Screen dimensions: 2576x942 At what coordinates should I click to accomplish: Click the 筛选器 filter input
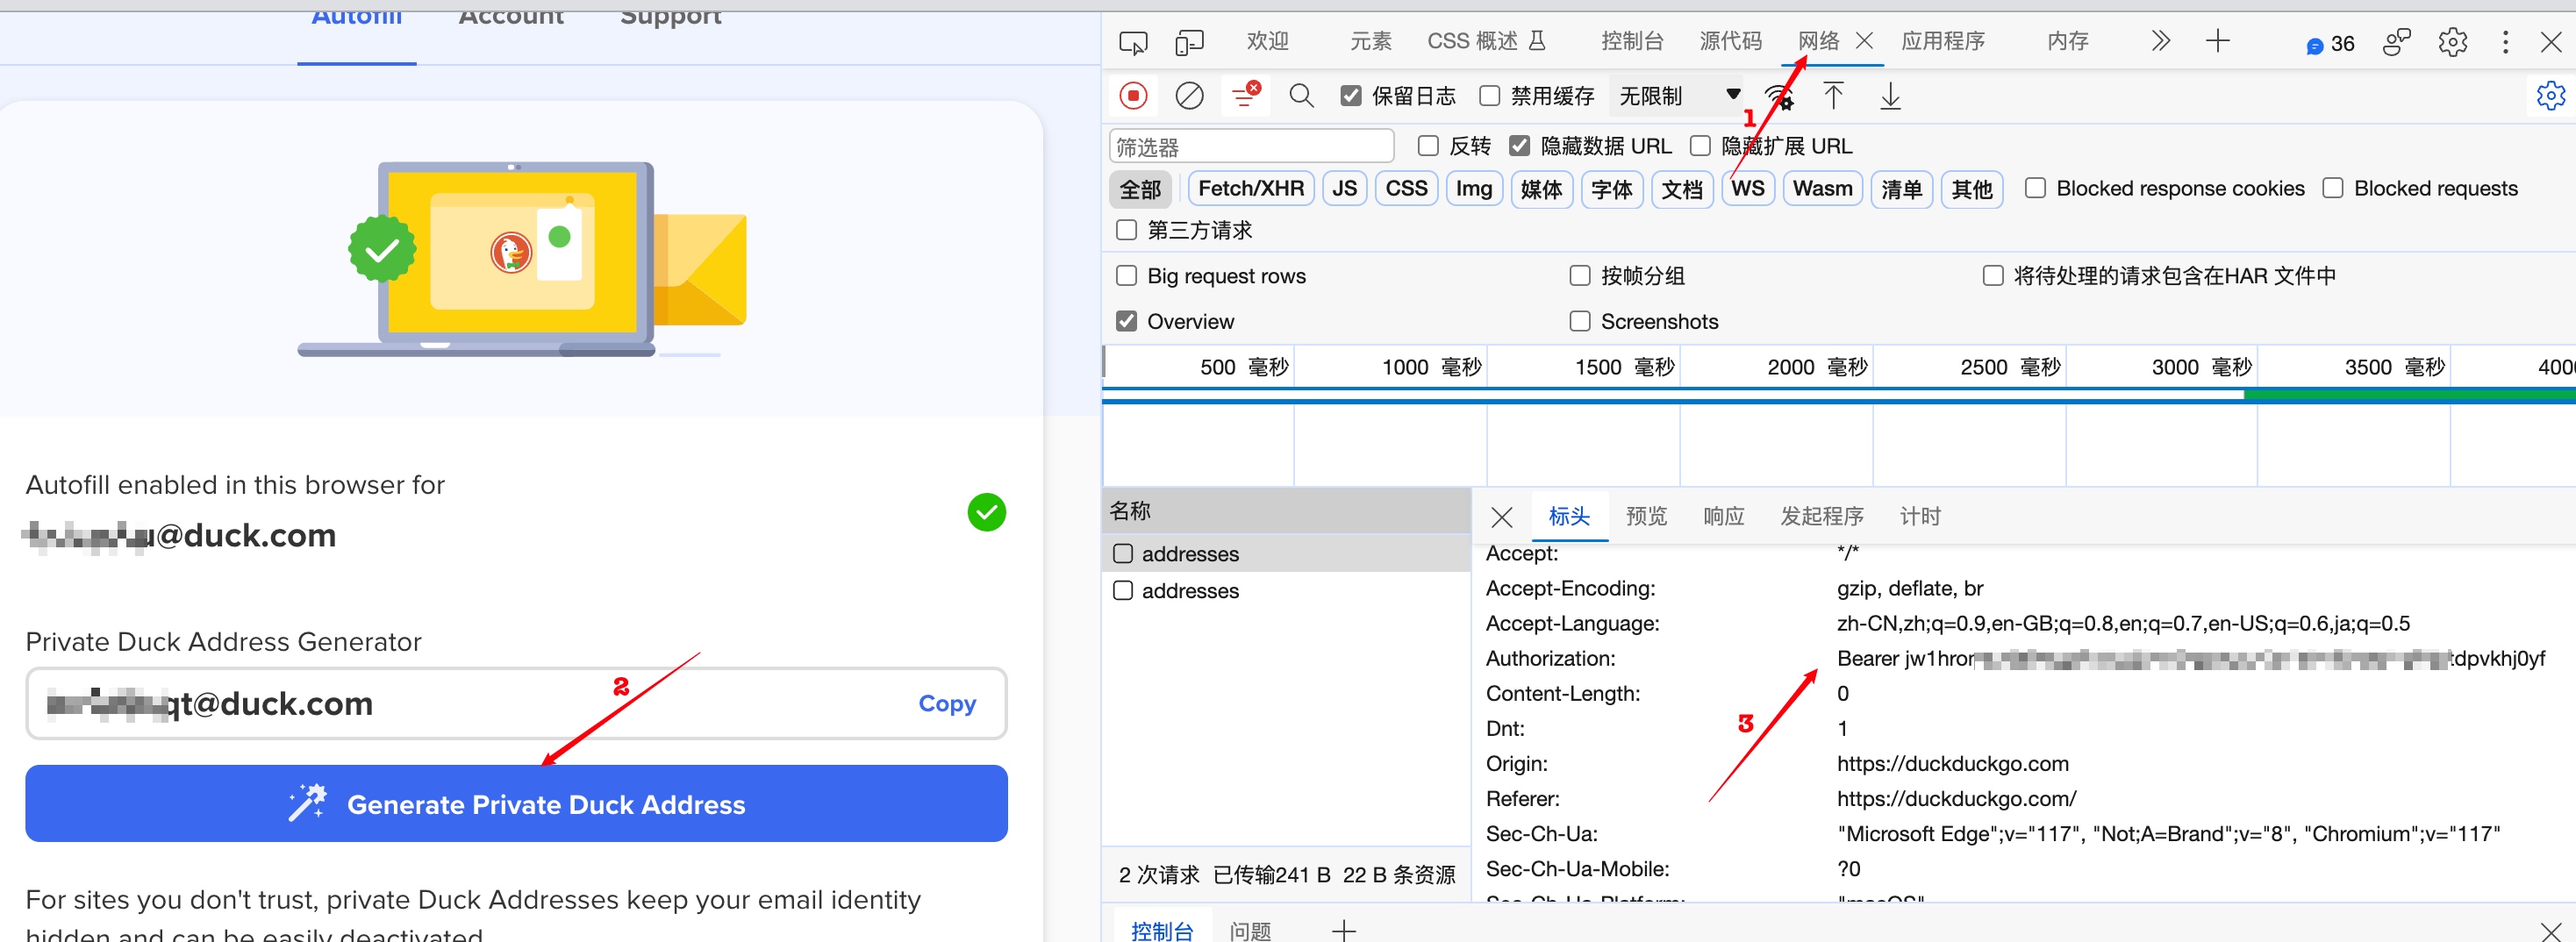[1251, 147]
